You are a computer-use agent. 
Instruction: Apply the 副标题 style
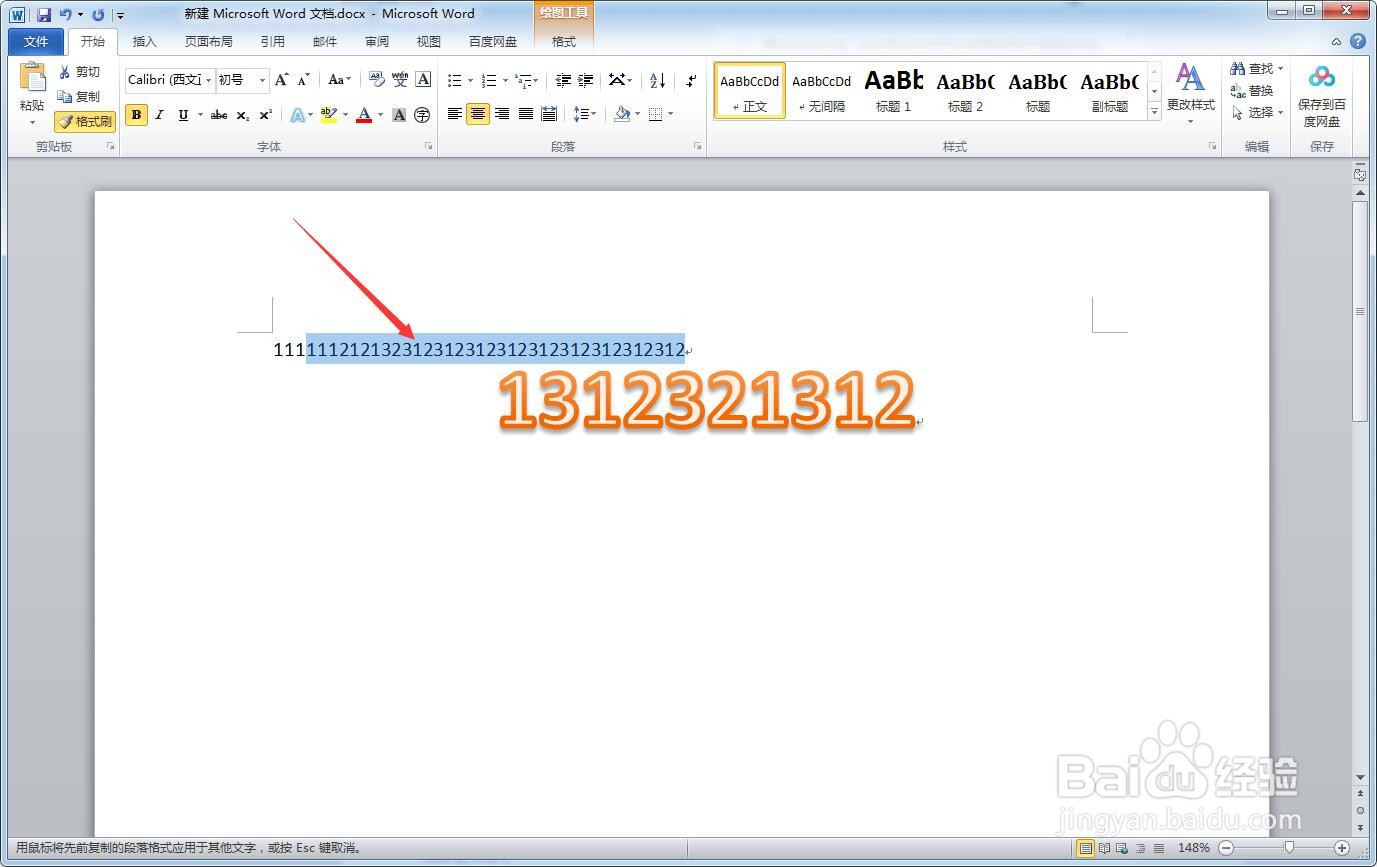1110,90
